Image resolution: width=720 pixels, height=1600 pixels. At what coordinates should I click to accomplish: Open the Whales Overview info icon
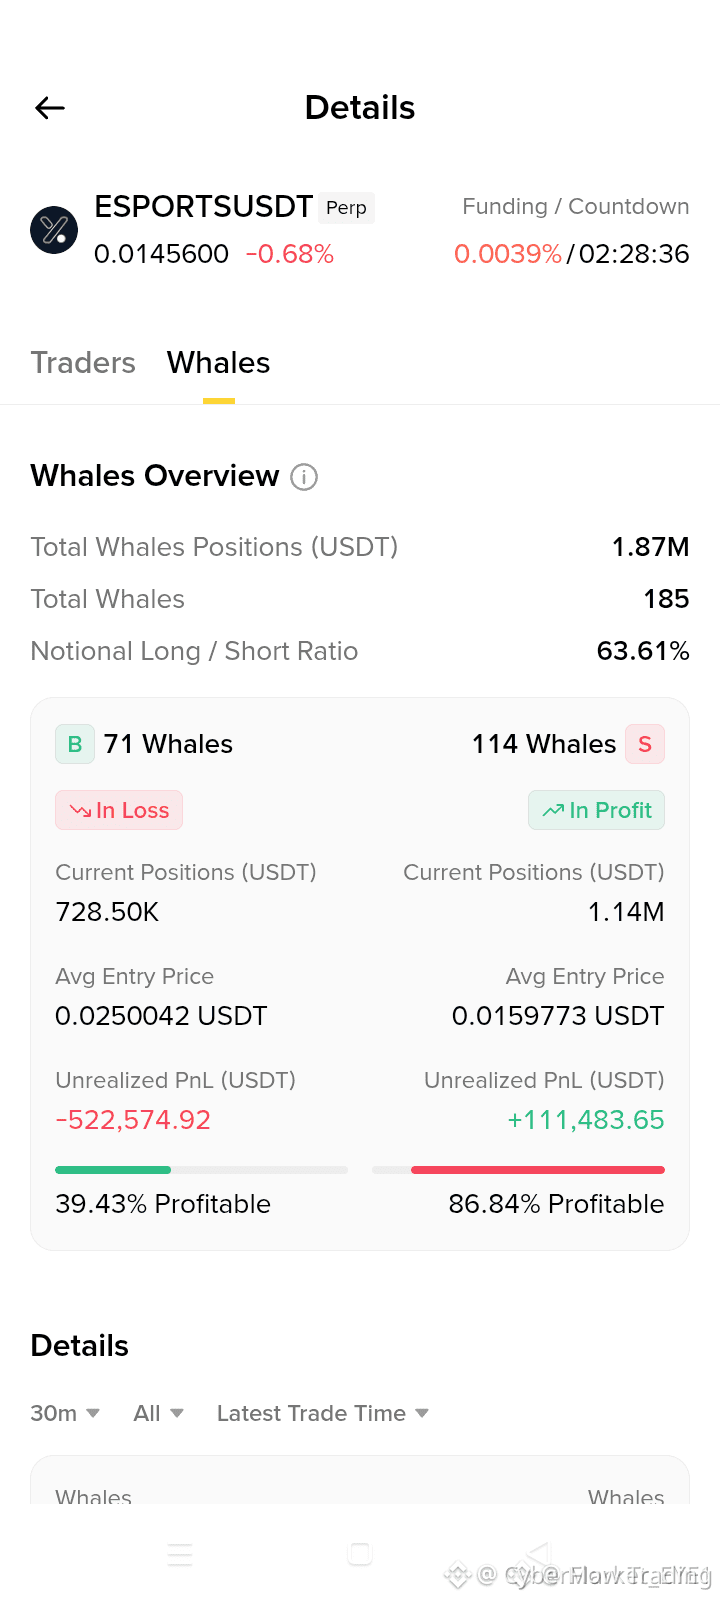click(304, 477)
